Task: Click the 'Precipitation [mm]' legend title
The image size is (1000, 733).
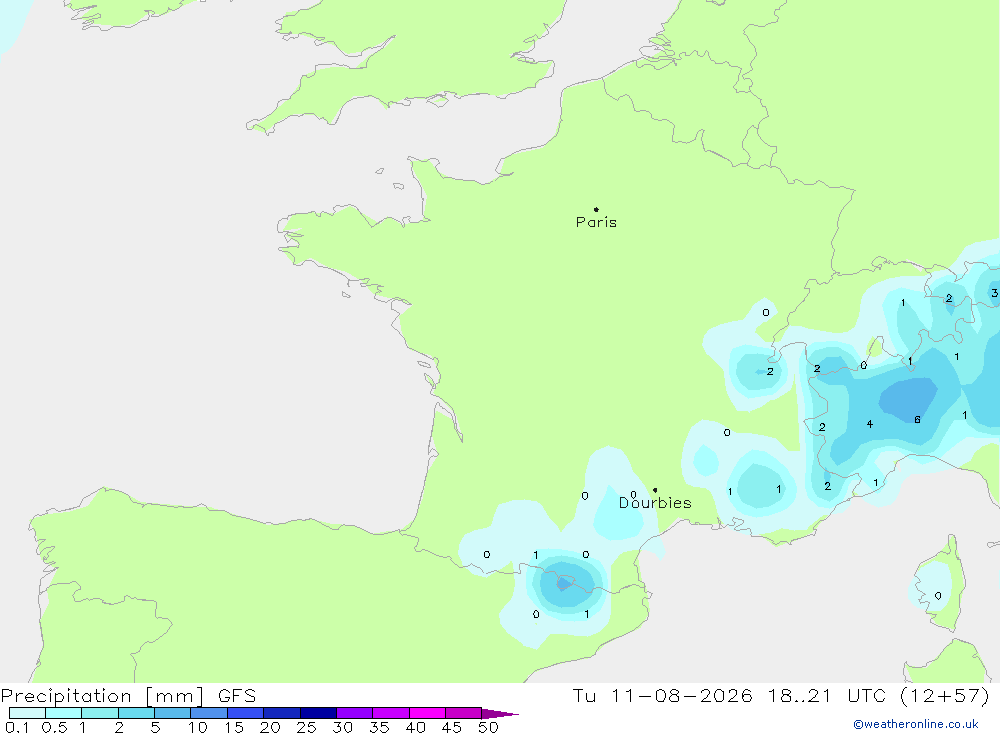Action: click(x=103, y=696)
